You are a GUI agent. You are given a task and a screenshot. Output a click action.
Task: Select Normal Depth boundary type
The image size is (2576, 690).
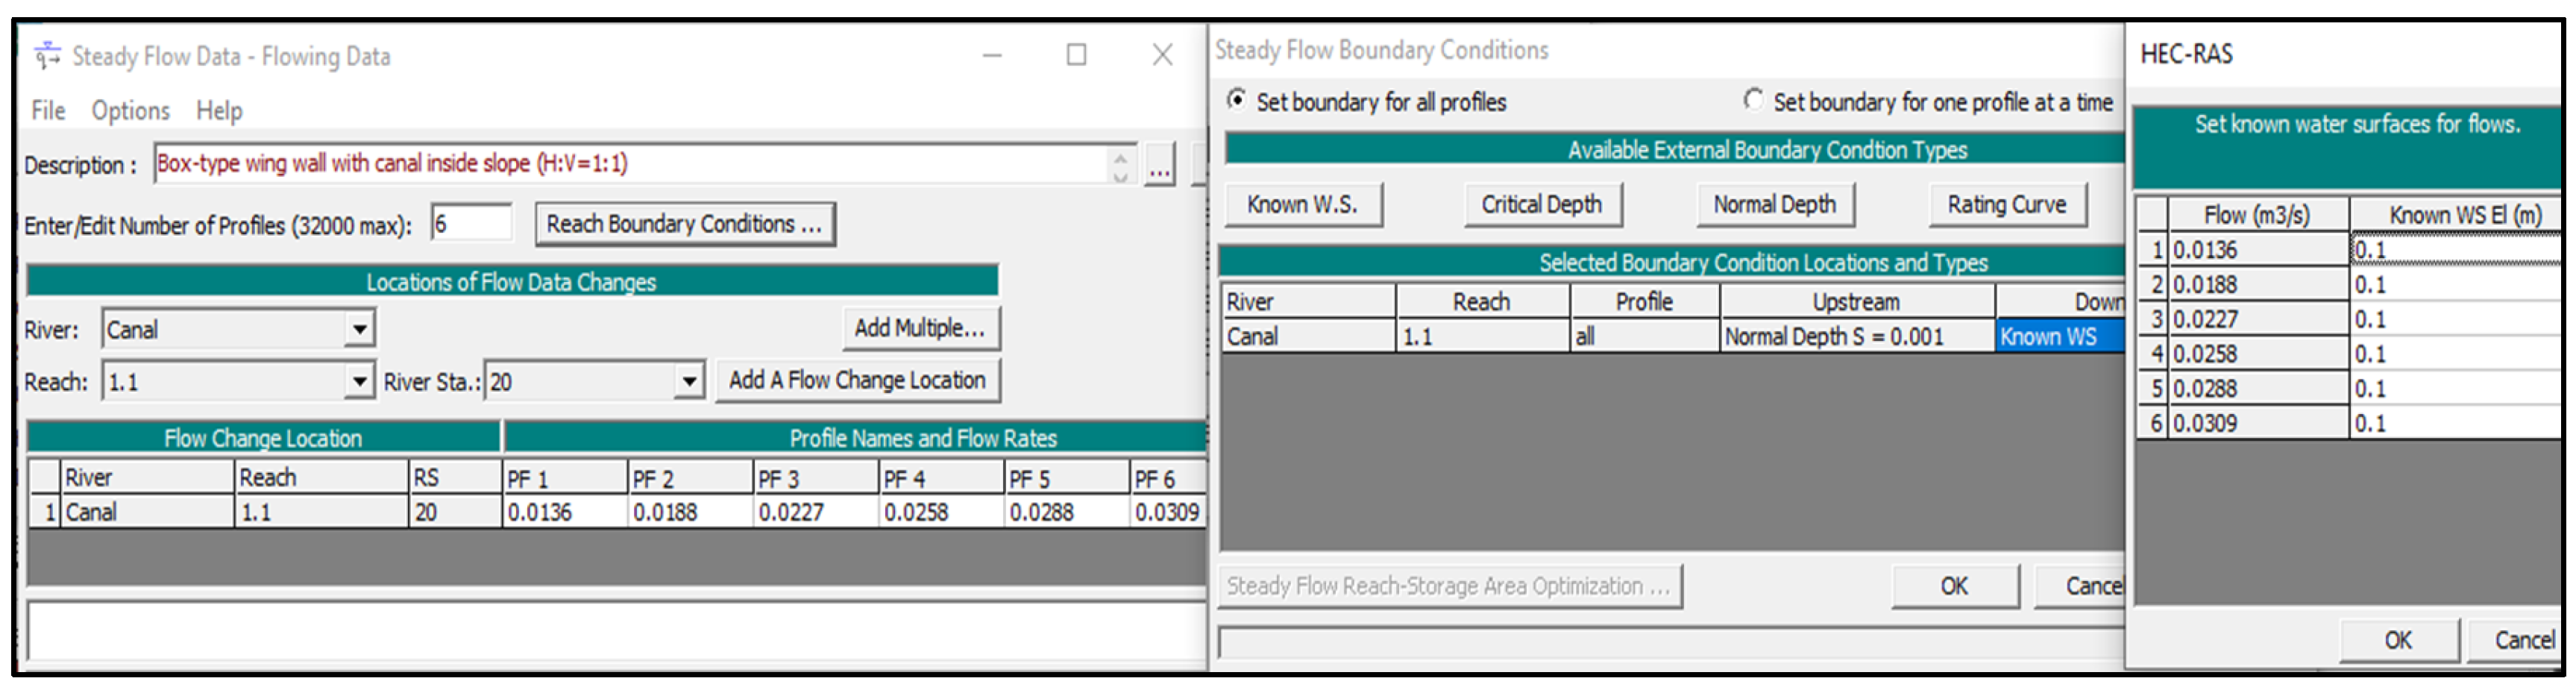click(x=1774, y=205)
